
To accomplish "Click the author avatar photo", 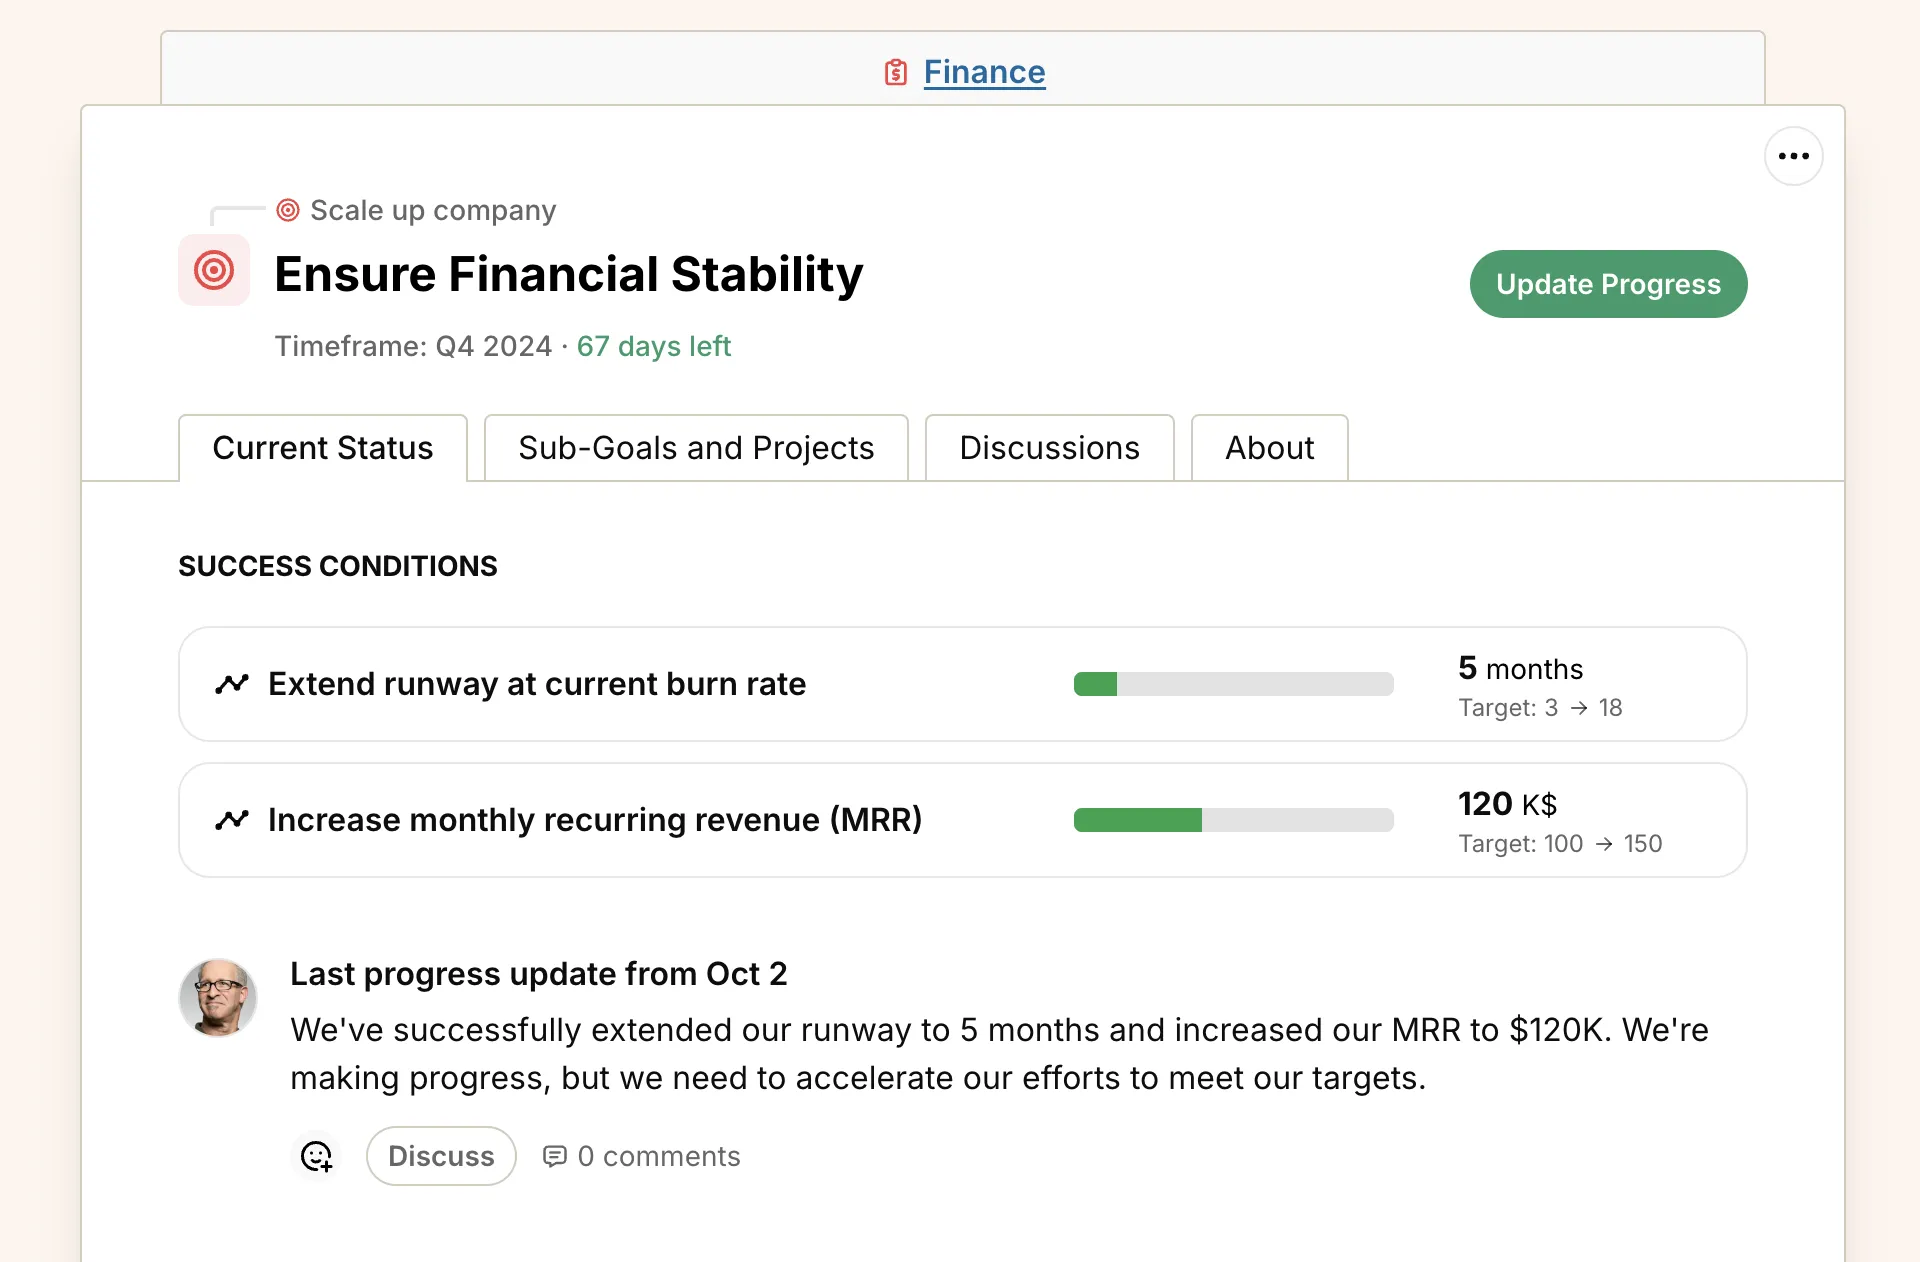I will pyautogui.click(x=218, y=998).
